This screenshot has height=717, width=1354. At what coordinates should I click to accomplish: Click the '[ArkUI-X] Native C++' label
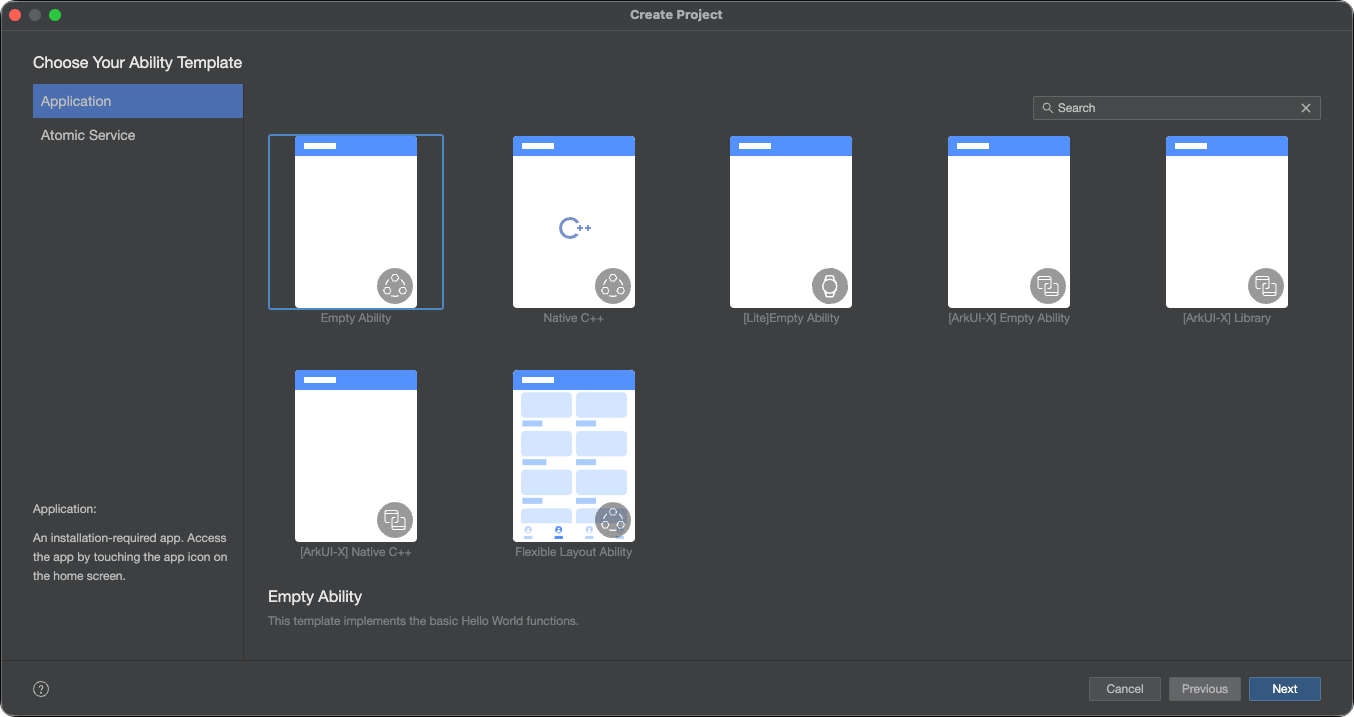(356, 552)
